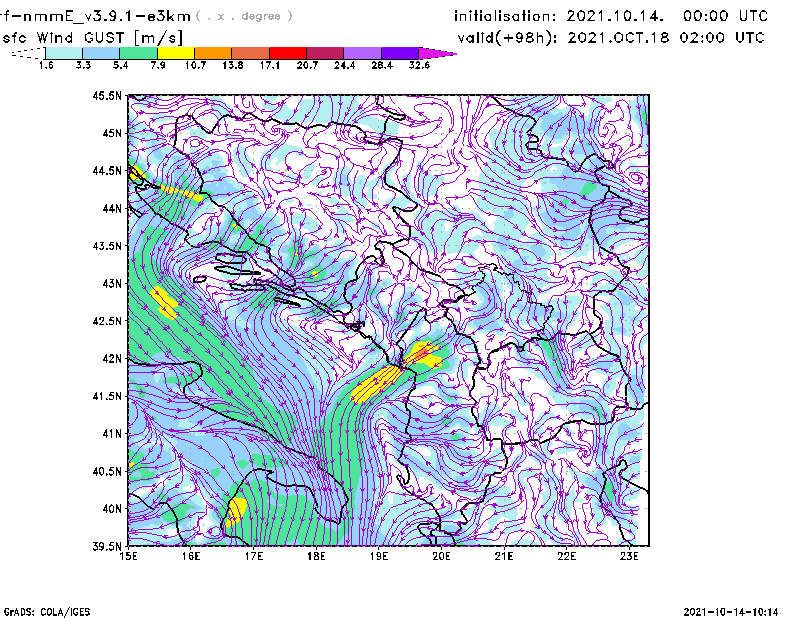Click the 40N latitude label
This screenshot has width=800, height=618.
pyautogui.click(x=112, y=509)
